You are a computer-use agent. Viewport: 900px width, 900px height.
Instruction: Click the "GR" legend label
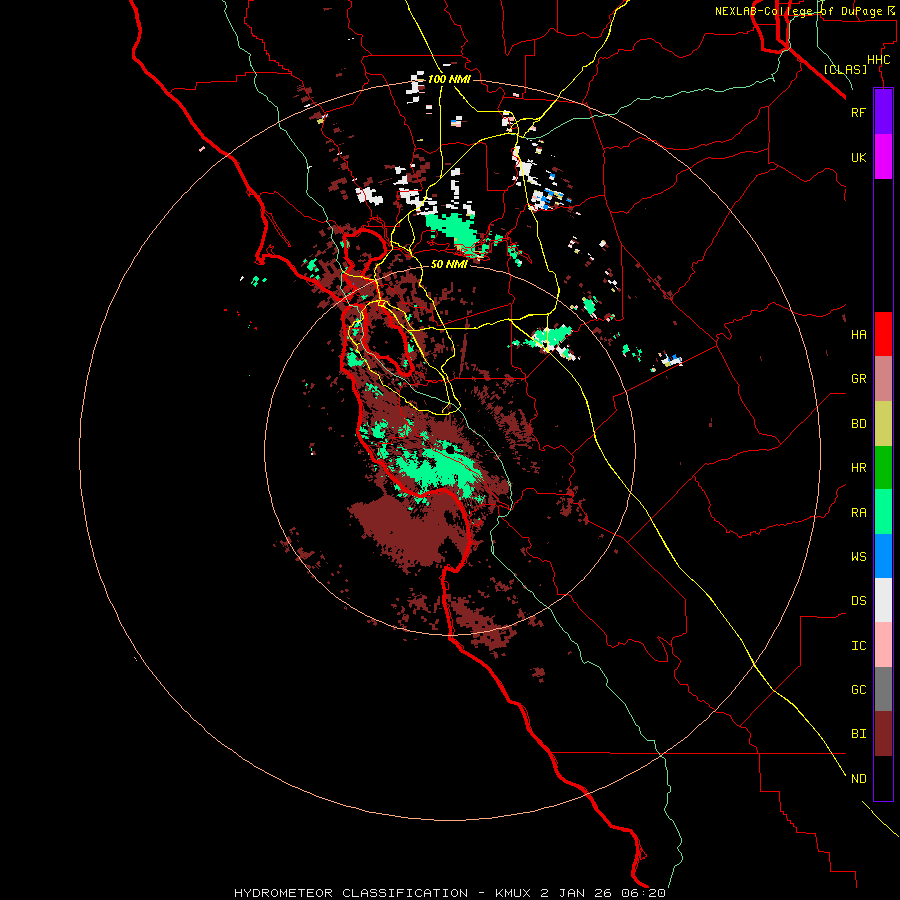click(x=858, y=379)
